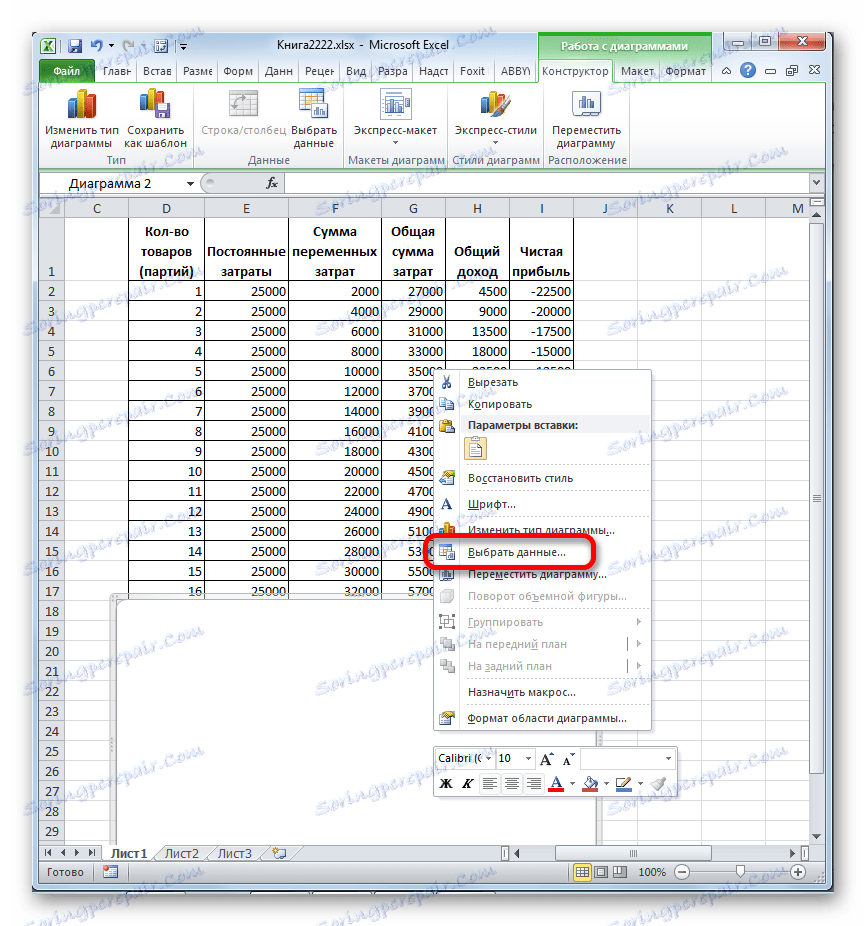Image resolution: width=866 pixels, height=926 pixels.
Task: Click column header G
Action: [x=414, y=208]
